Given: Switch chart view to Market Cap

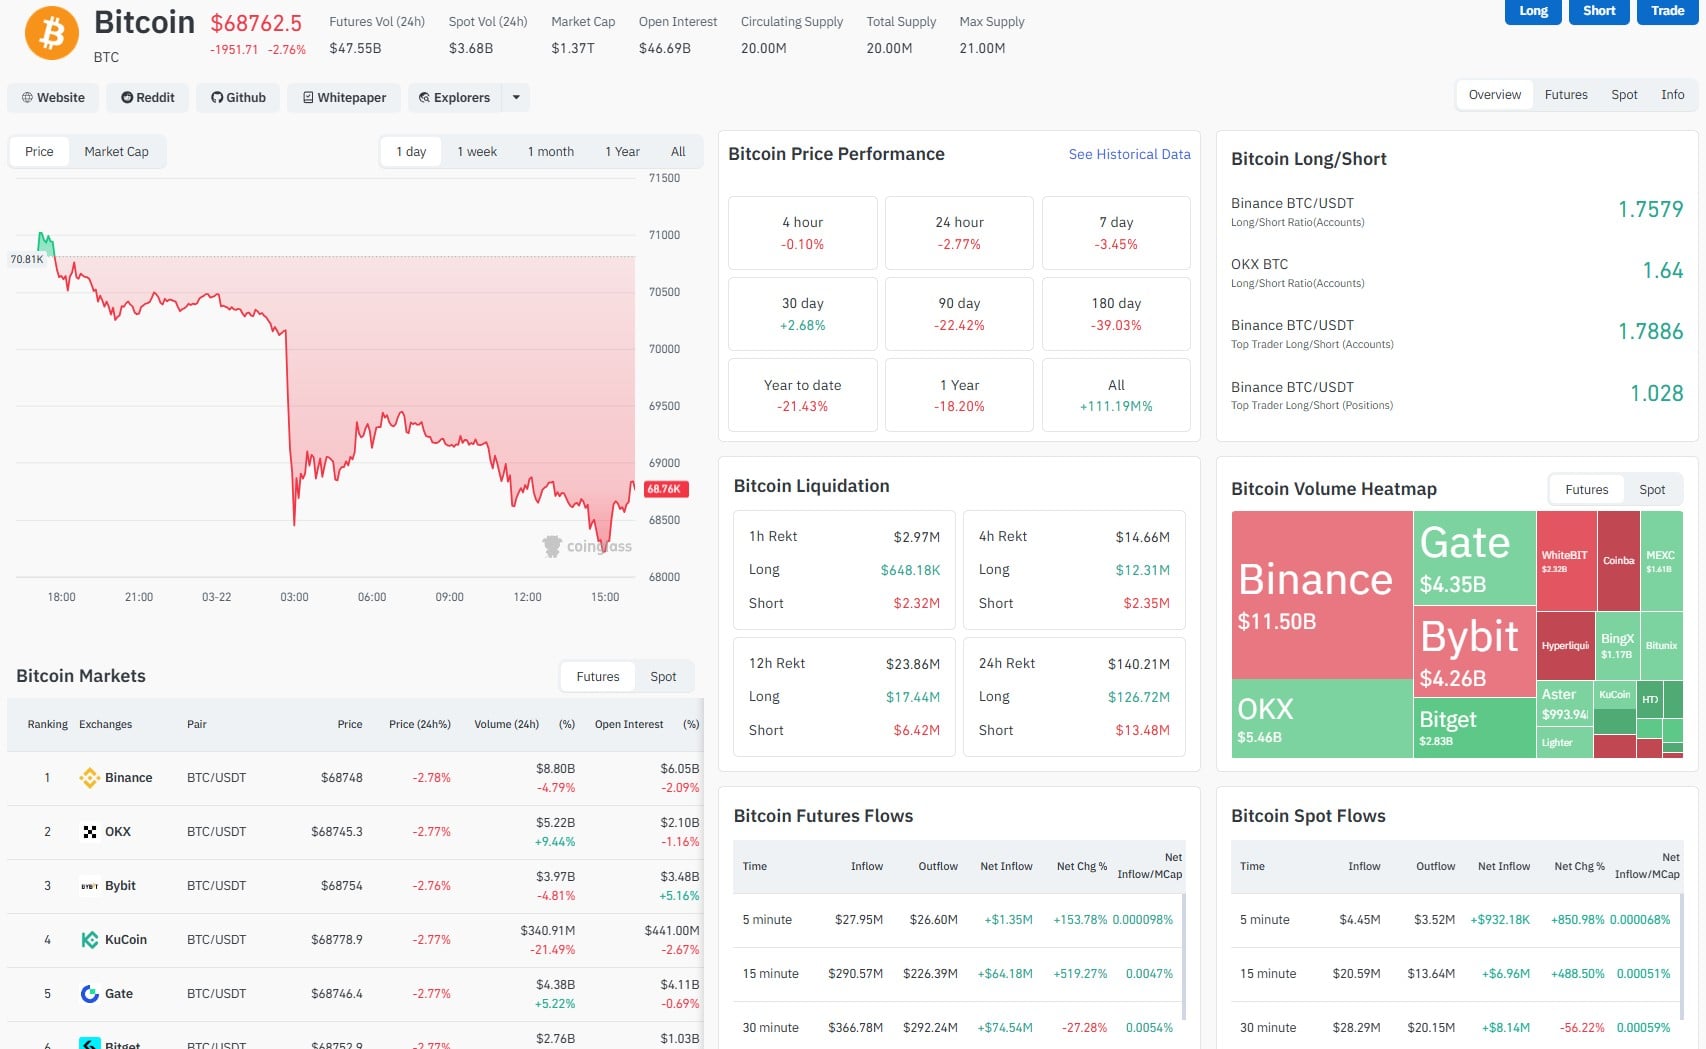Looking at the screenshot, I should click(x=117, y=151).
